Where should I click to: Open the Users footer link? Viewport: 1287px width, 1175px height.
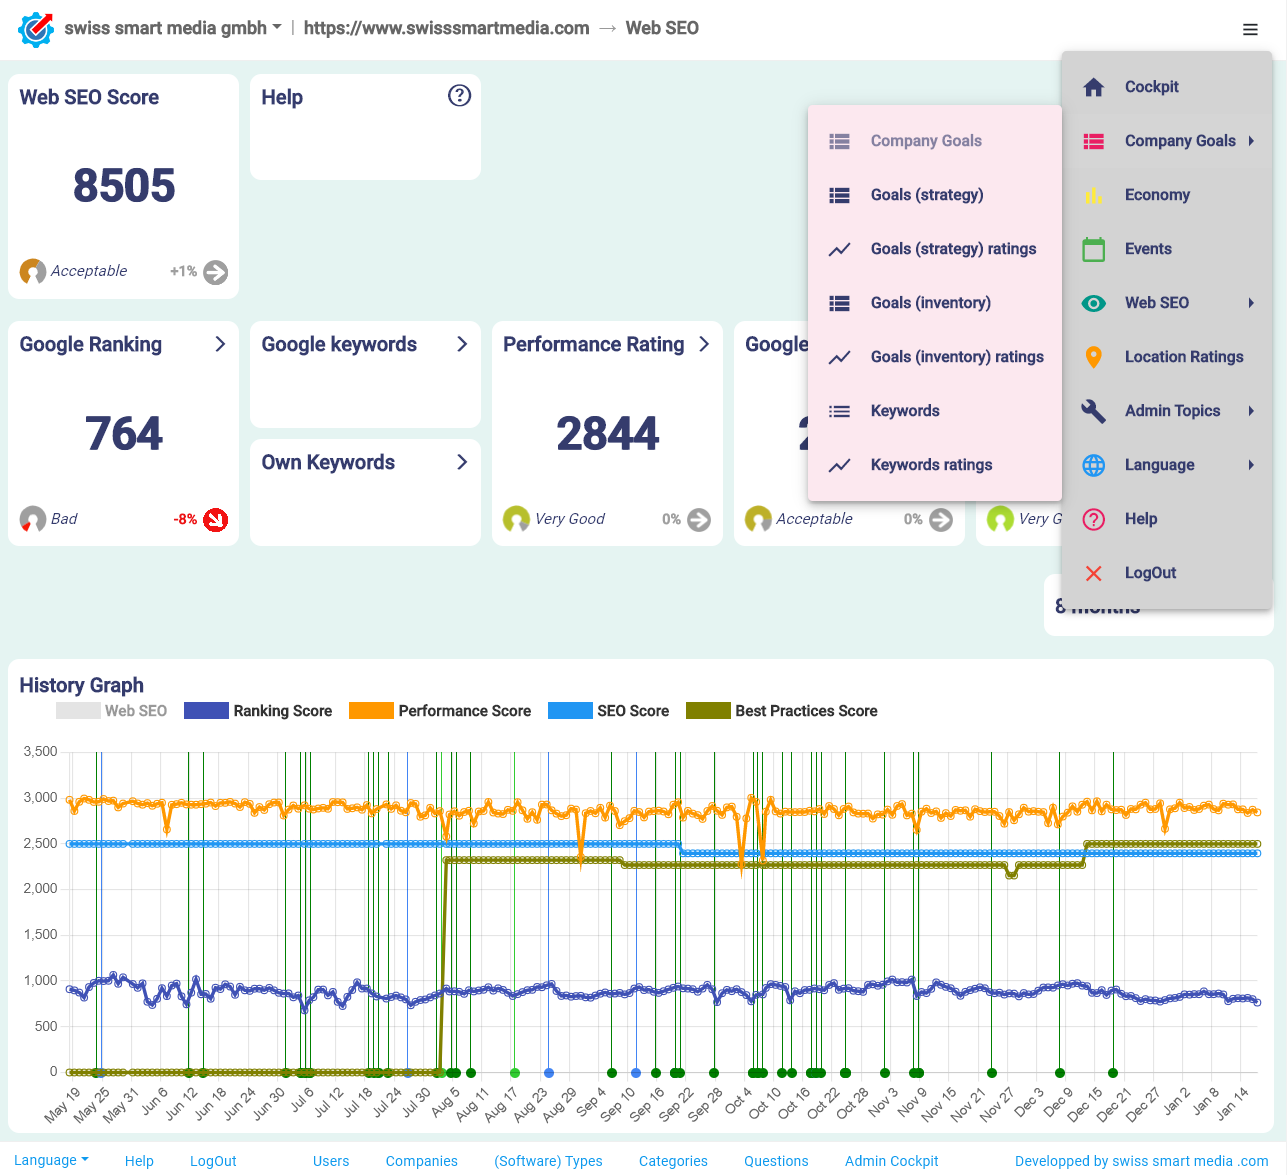pyautogui.click(x=331, y=1161)
